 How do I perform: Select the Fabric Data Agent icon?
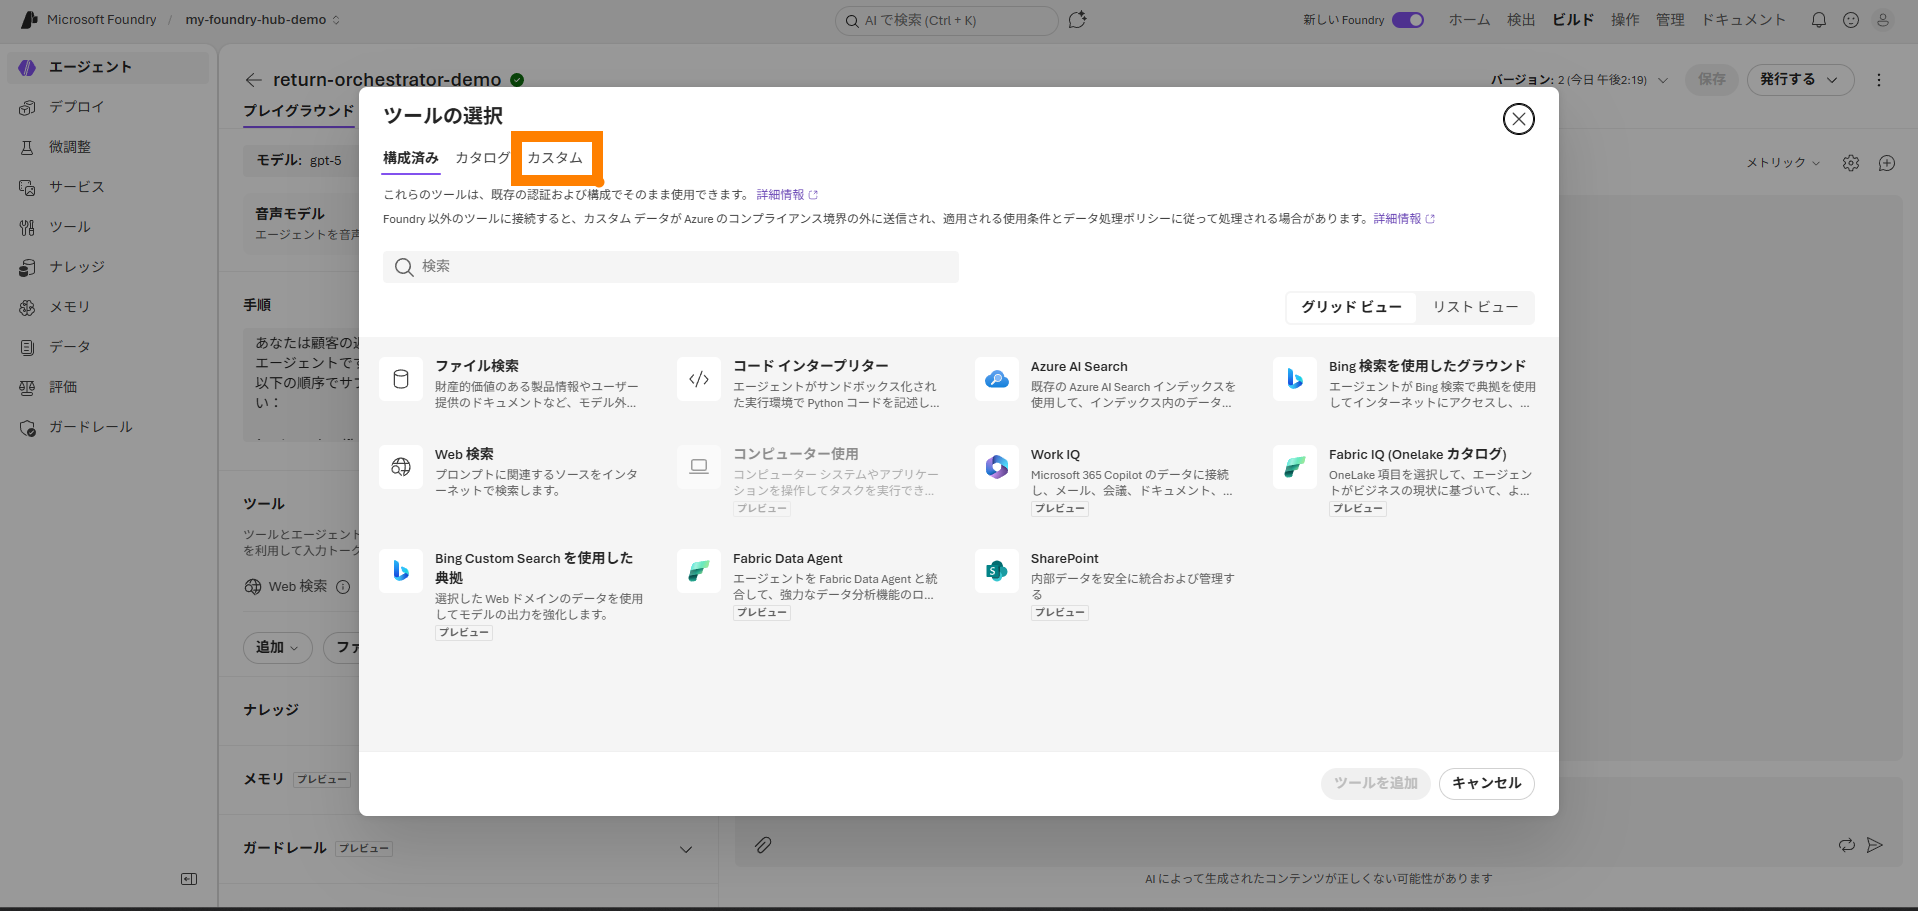pos(699,571)
